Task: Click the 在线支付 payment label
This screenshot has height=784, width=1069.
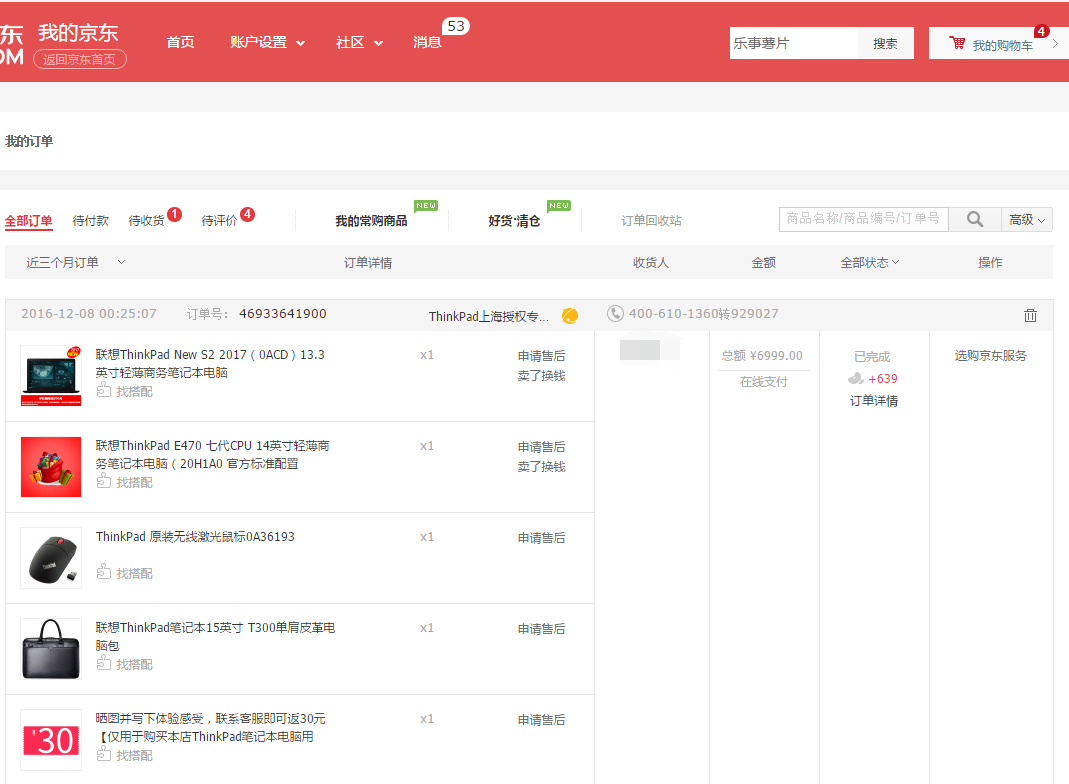Action: click(x=764, y=382)
